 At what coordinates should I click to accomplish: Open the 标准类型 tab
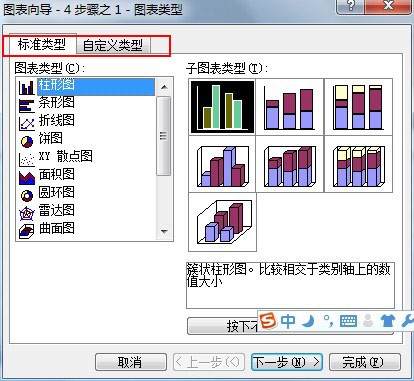(x=41, y=44)
